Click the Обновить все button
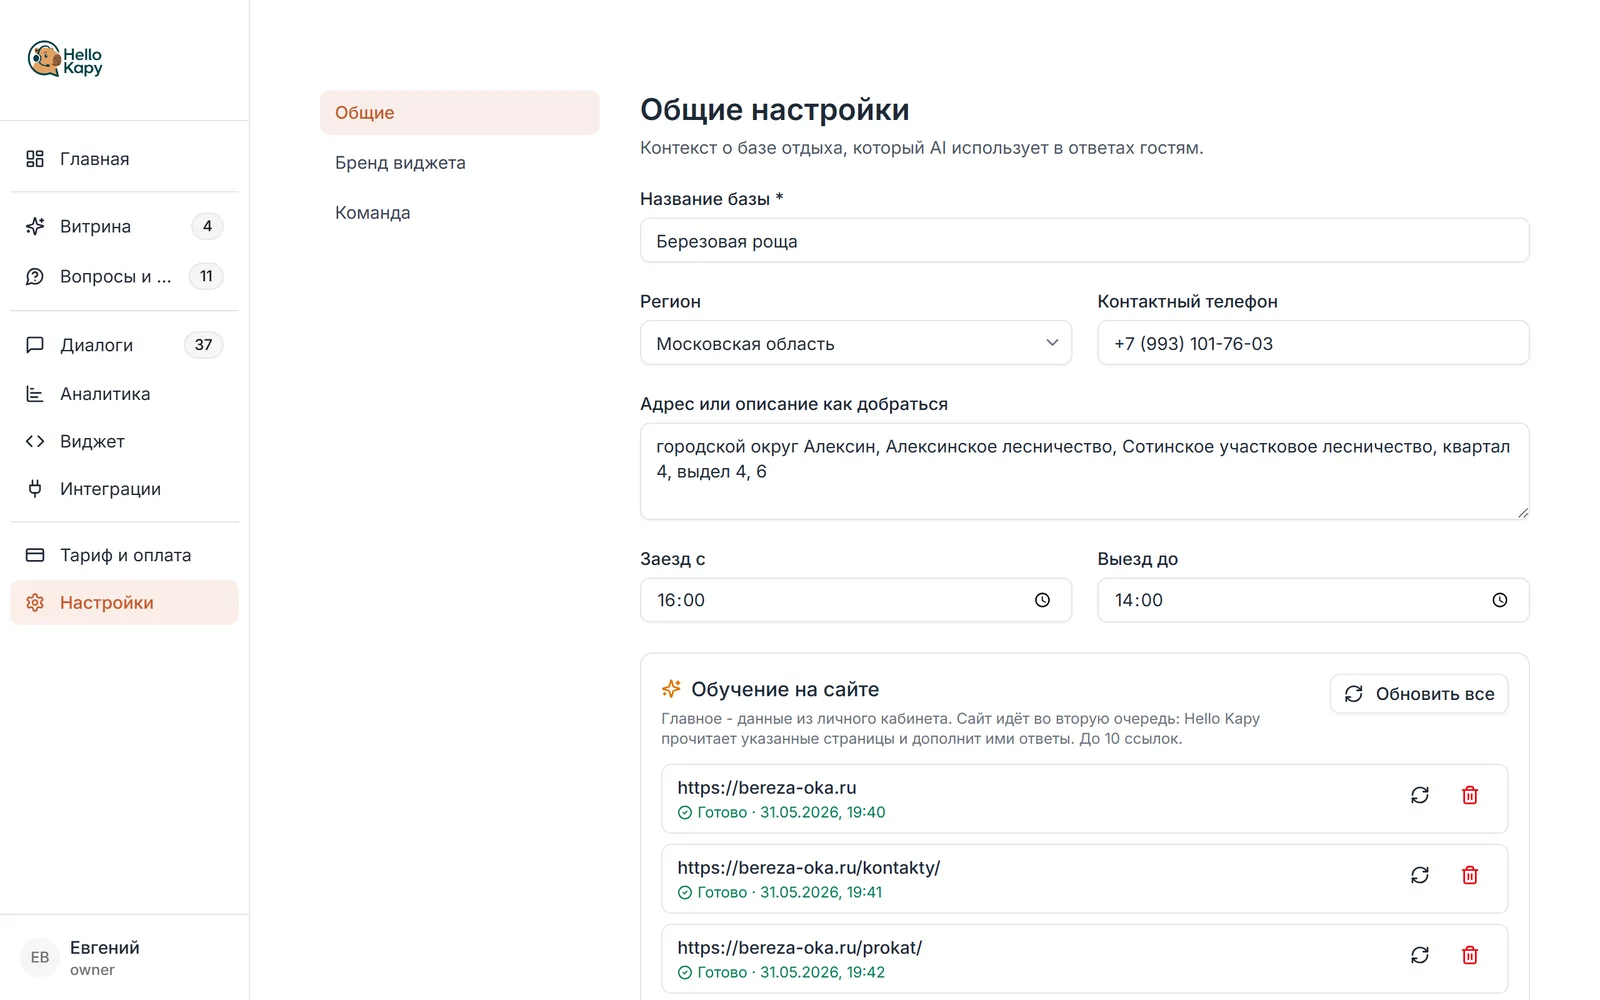 (x=1419, y=694)
